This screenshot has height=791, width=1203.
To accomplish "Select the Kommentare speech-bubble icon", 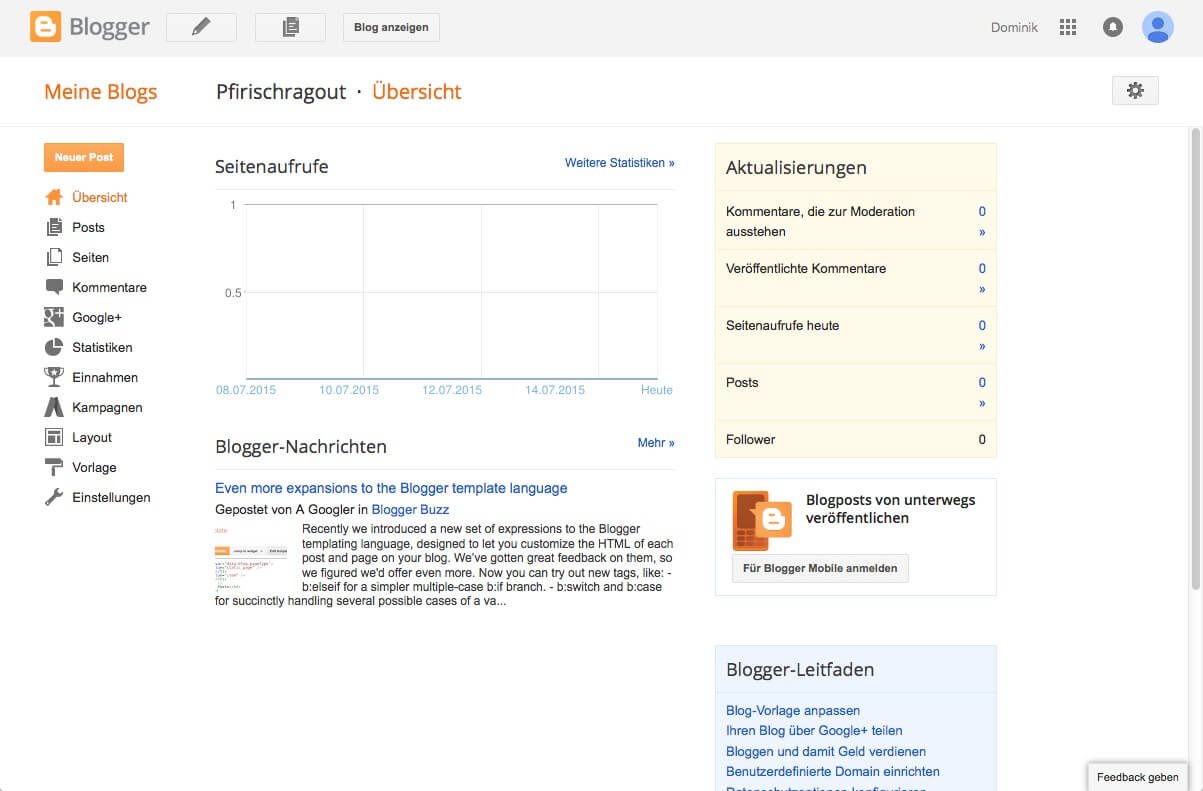I will [x=52, y=287].
